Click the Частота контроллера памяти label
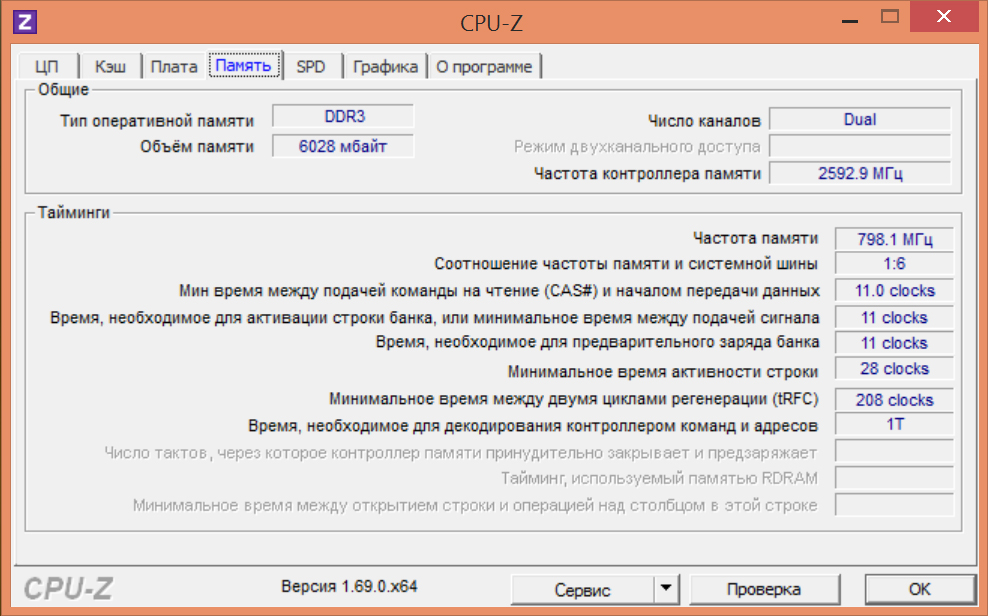988x616 pixels. (648, 174)
